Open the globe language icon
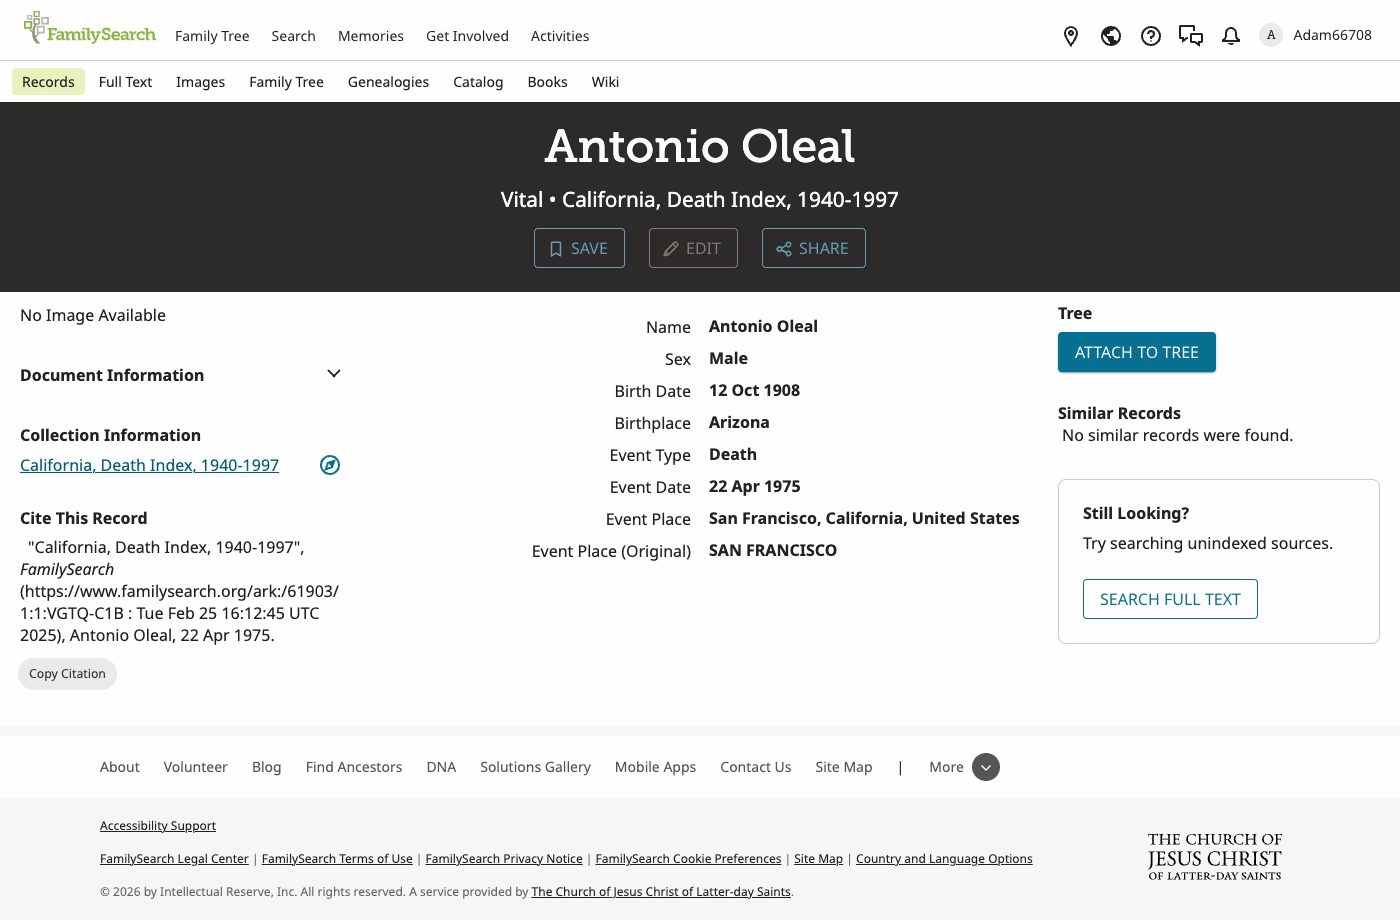 (x=1111, y=36)
